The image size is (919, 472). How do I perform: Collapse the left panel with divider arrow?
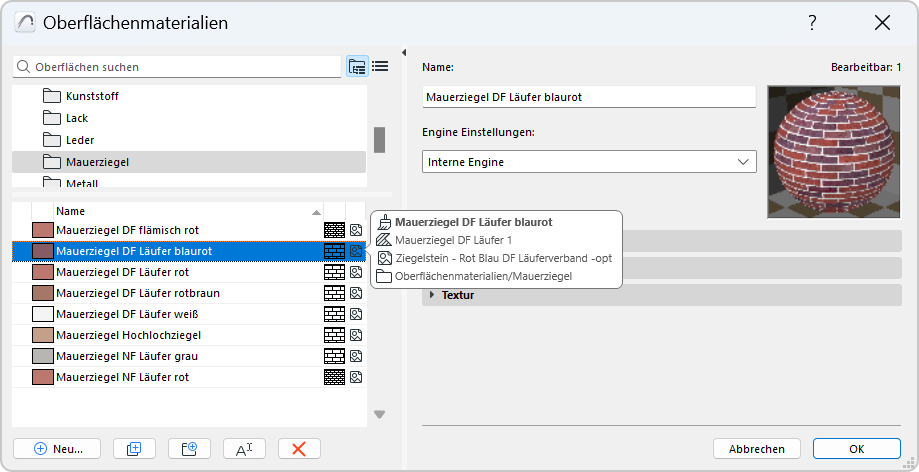(404, 53)
